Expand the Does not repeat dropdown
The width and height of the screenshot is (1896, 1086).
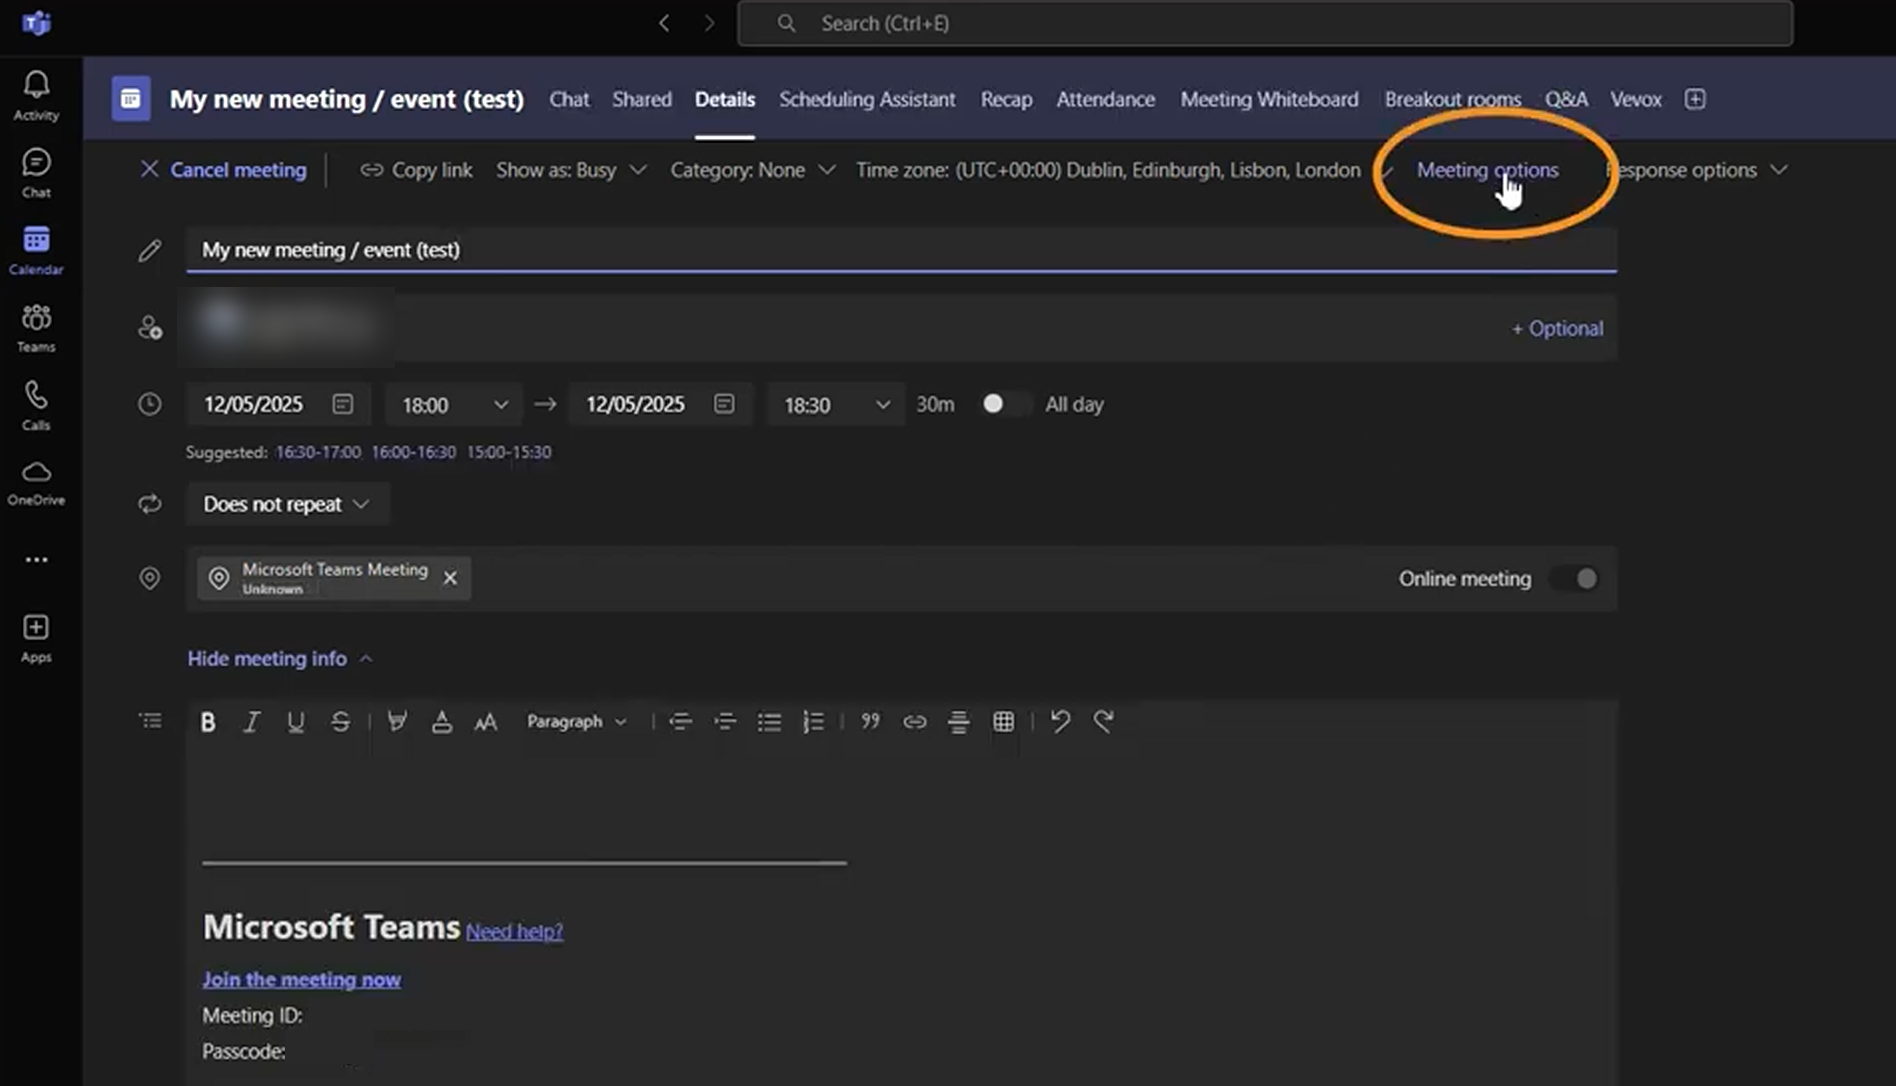pos(287,504)
